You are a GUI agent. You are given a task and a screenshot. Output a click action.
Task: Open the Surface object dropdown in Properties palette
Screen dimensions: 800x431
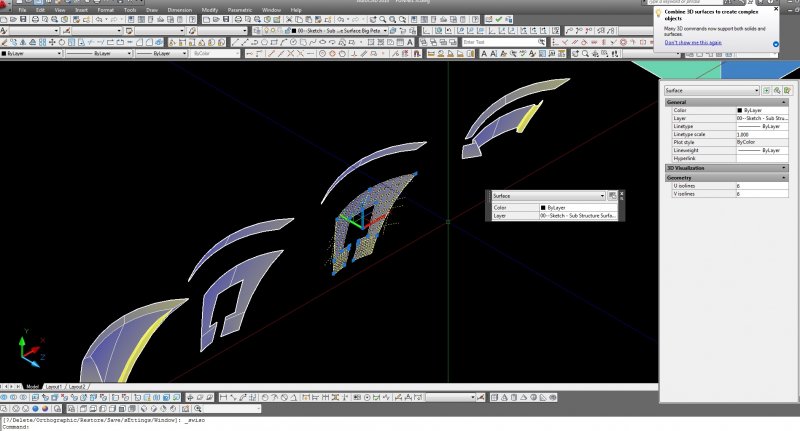712,90
